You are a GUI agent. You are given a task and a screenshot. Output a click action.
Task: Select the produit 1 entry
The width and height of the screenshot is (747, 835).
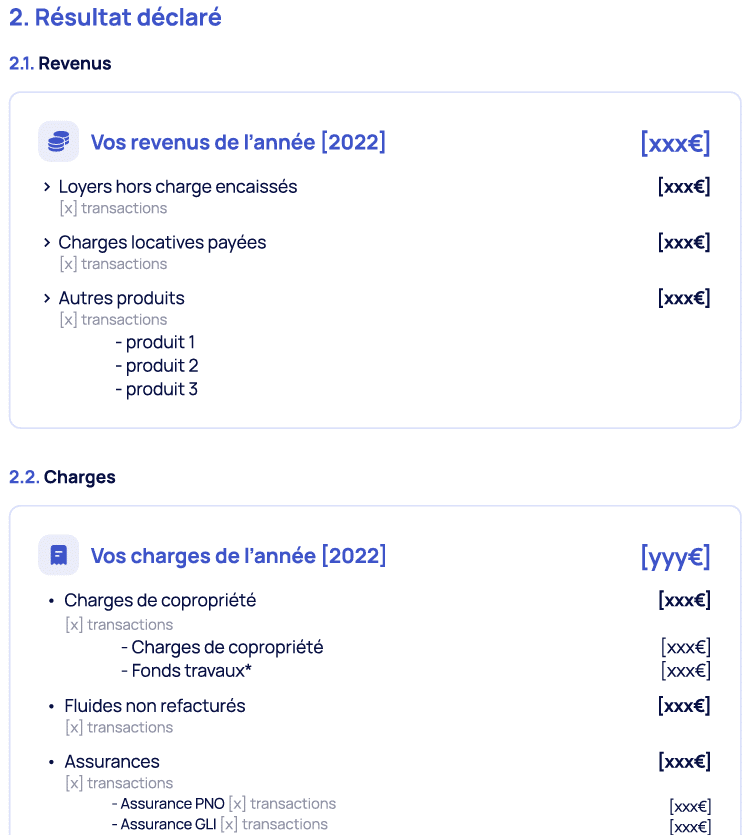pyautogui.click(x=155, y=342)
